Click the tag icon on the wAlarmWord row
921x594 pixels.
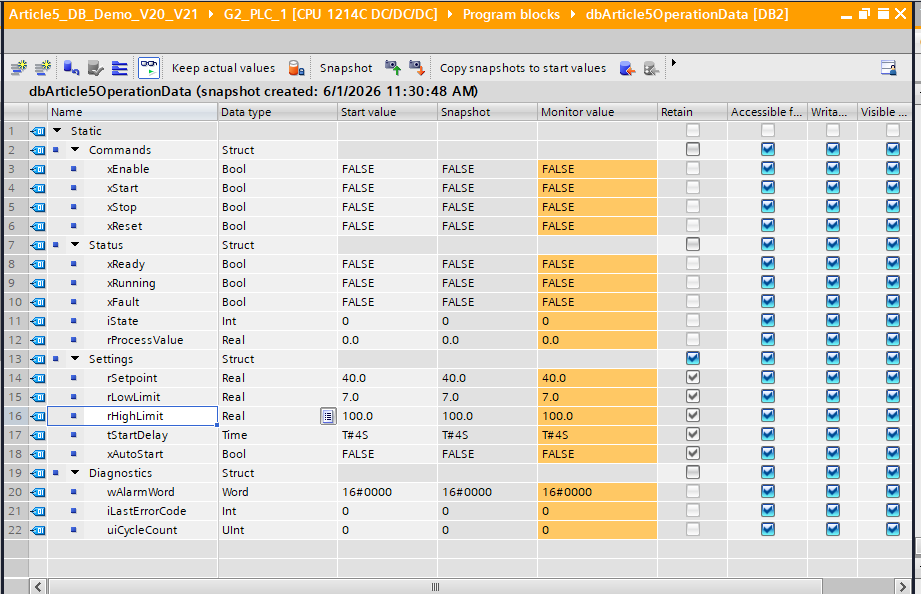pos(38,492)
